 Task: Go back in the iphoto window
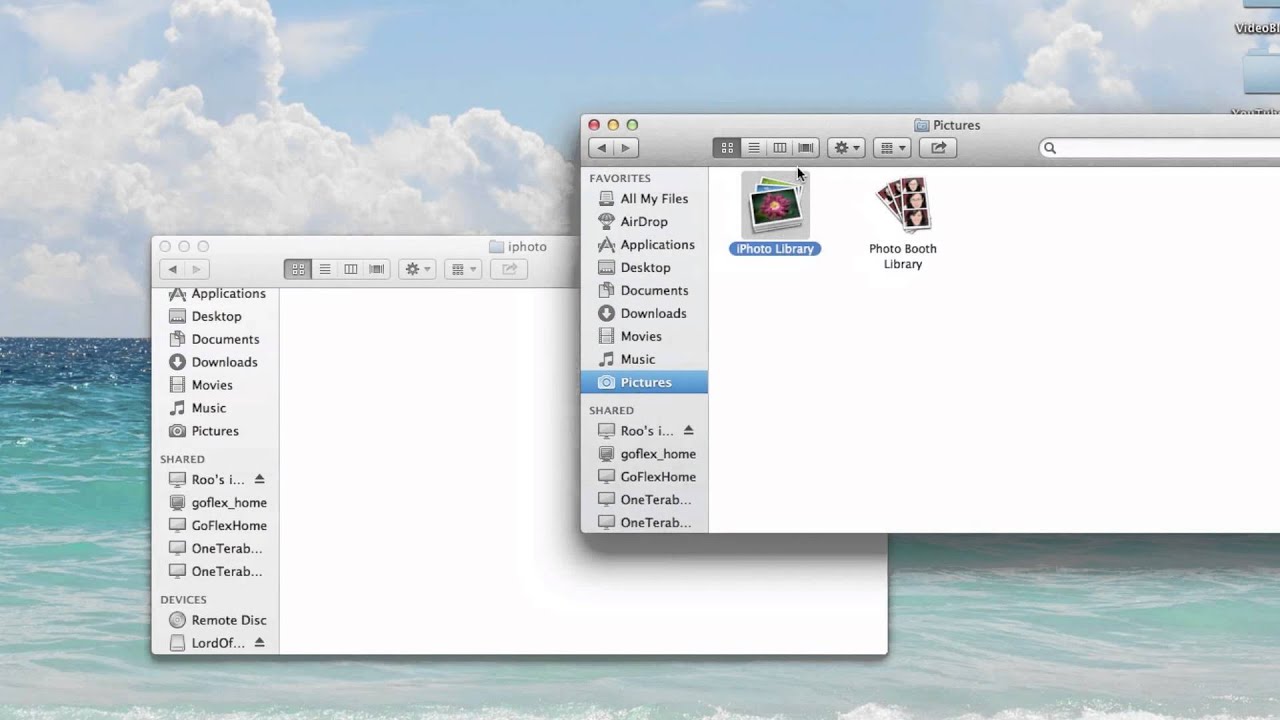pyautogui.click(x=172, y=269)
